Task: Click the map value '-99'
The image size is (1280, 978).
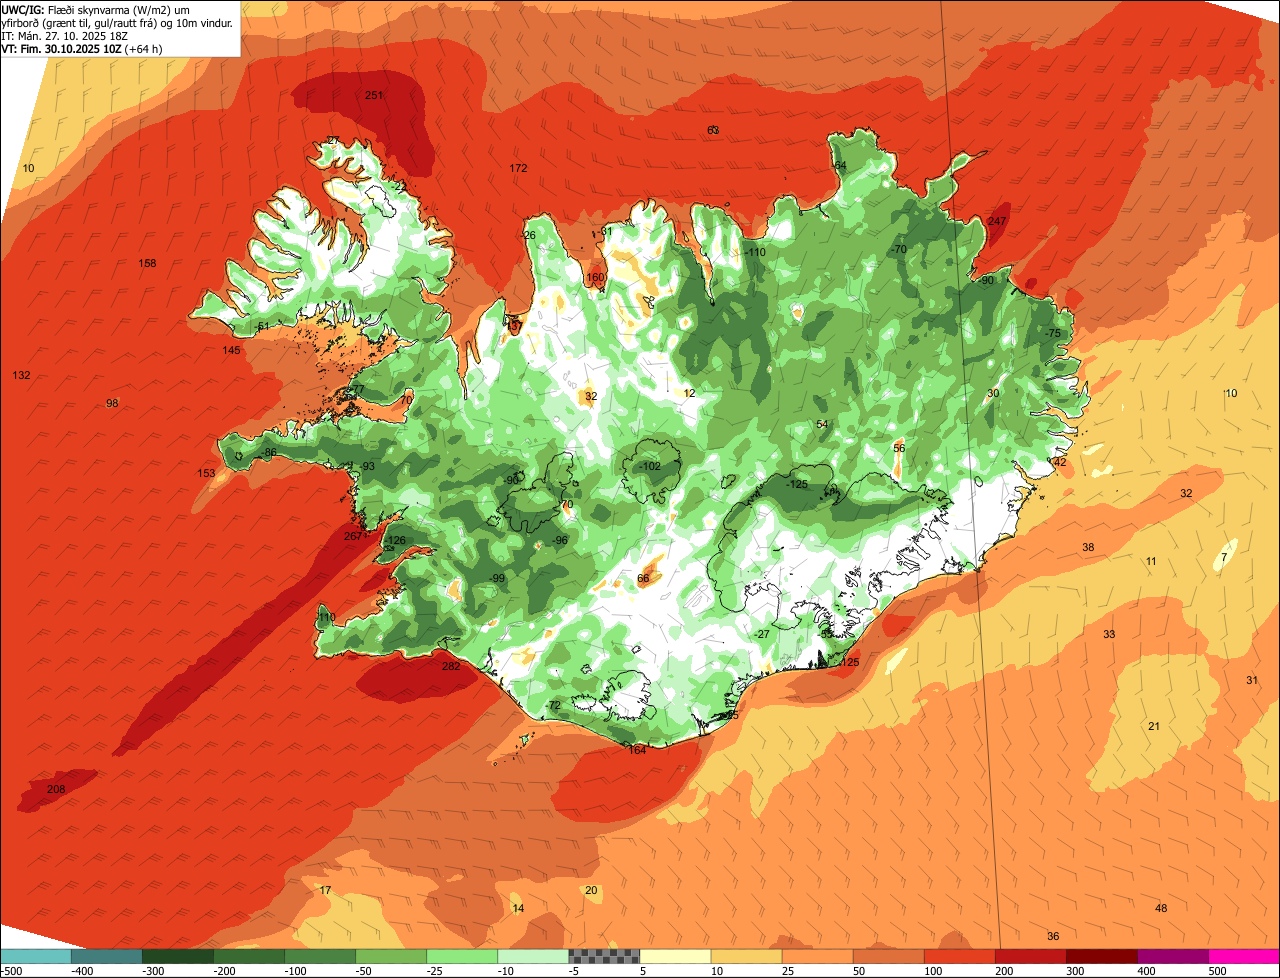Action: point(497,578)
